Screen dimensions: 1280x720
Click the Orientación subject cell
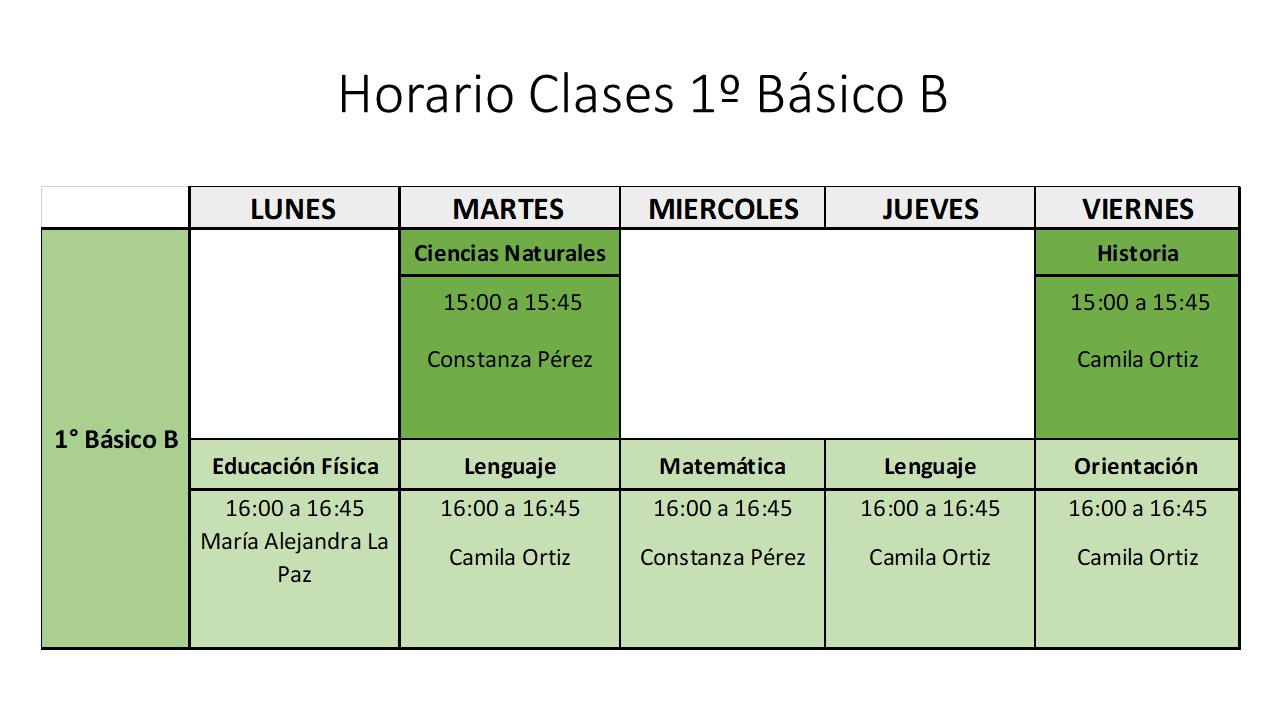point(1136,466)
